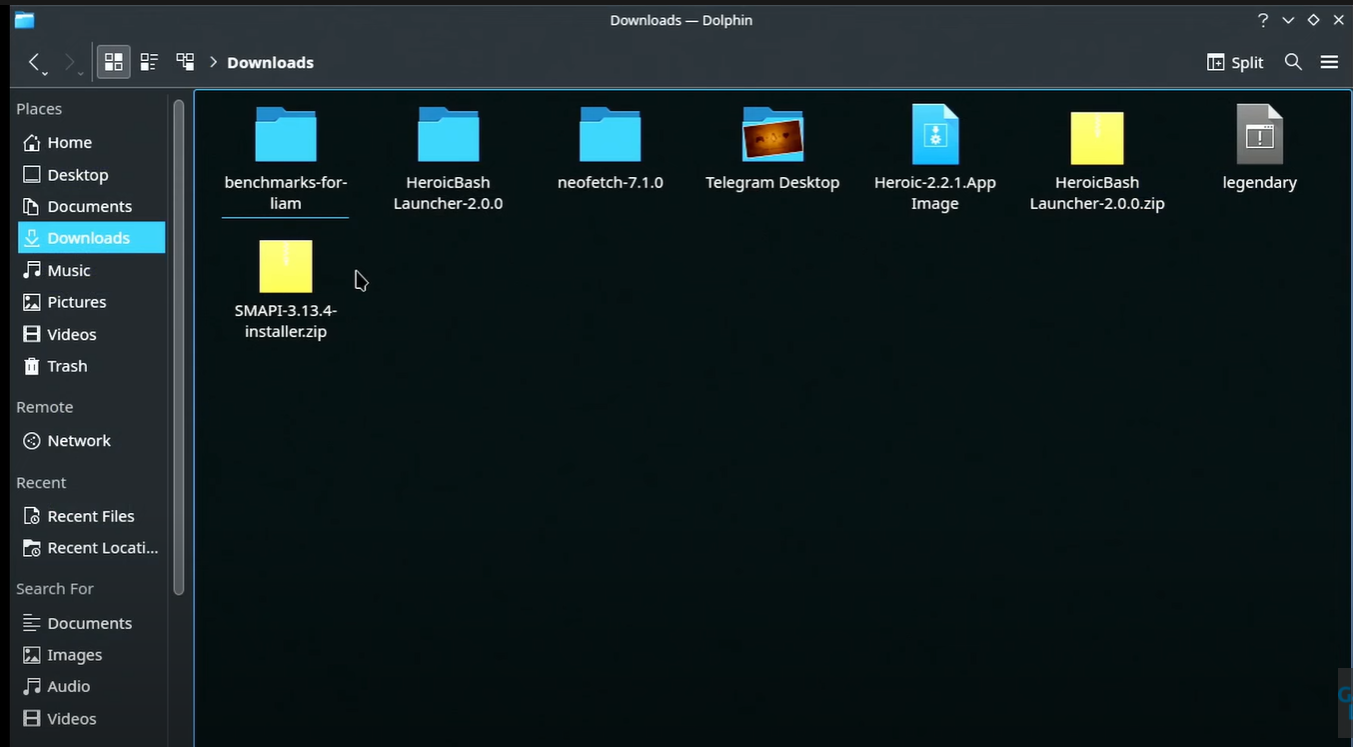1353x747 pixels.
Task: Open Trash in the Places panel
Action: tap(91, 366)
